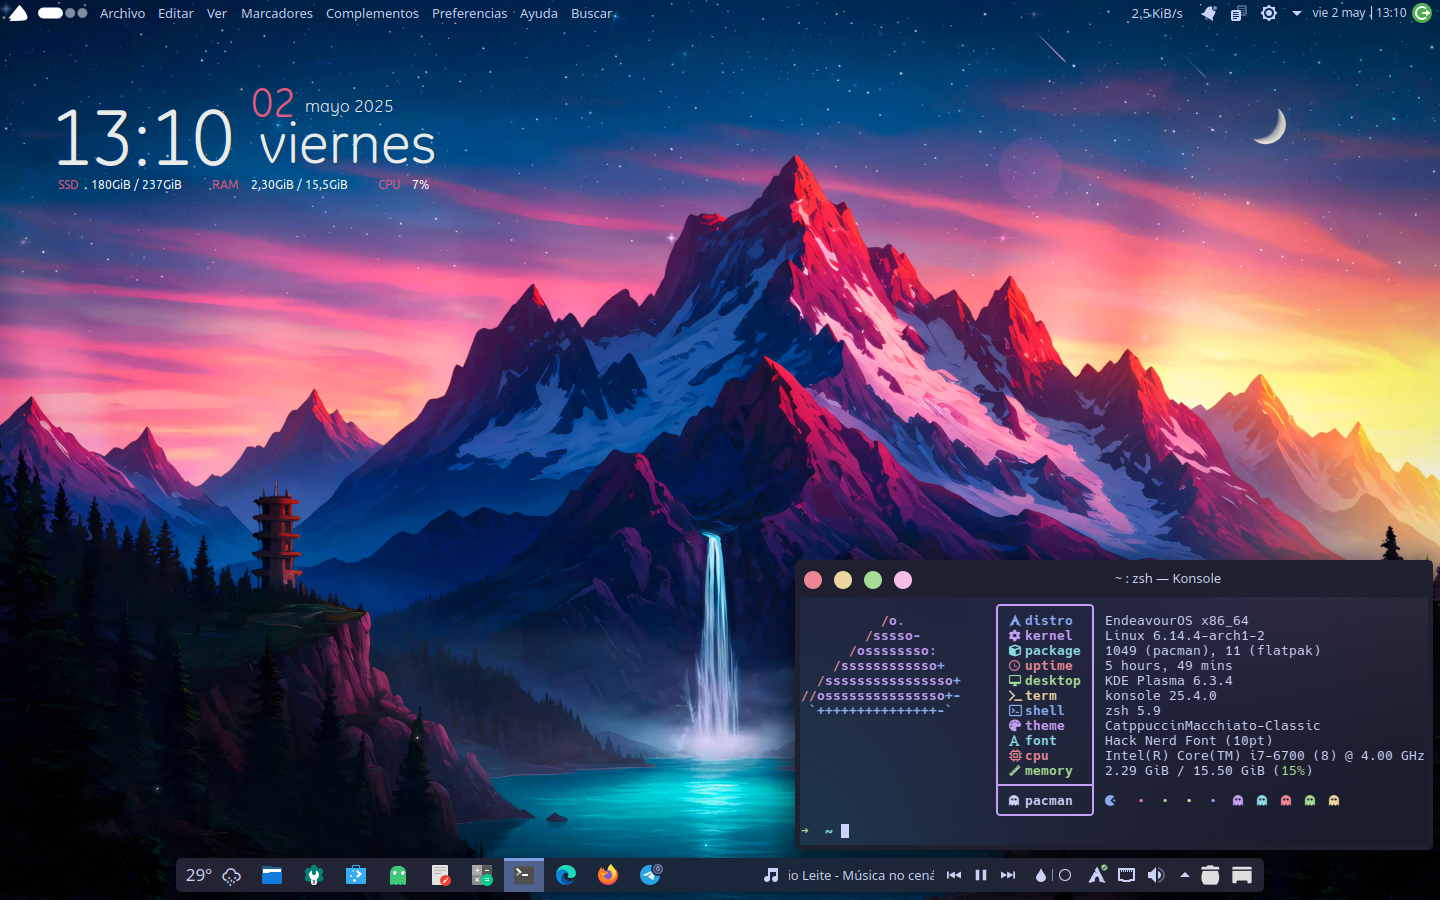The height and width of the screenshot is (900, 1440).
Task: Click the show desktop icon at dock end
Action: (1242, 875)
